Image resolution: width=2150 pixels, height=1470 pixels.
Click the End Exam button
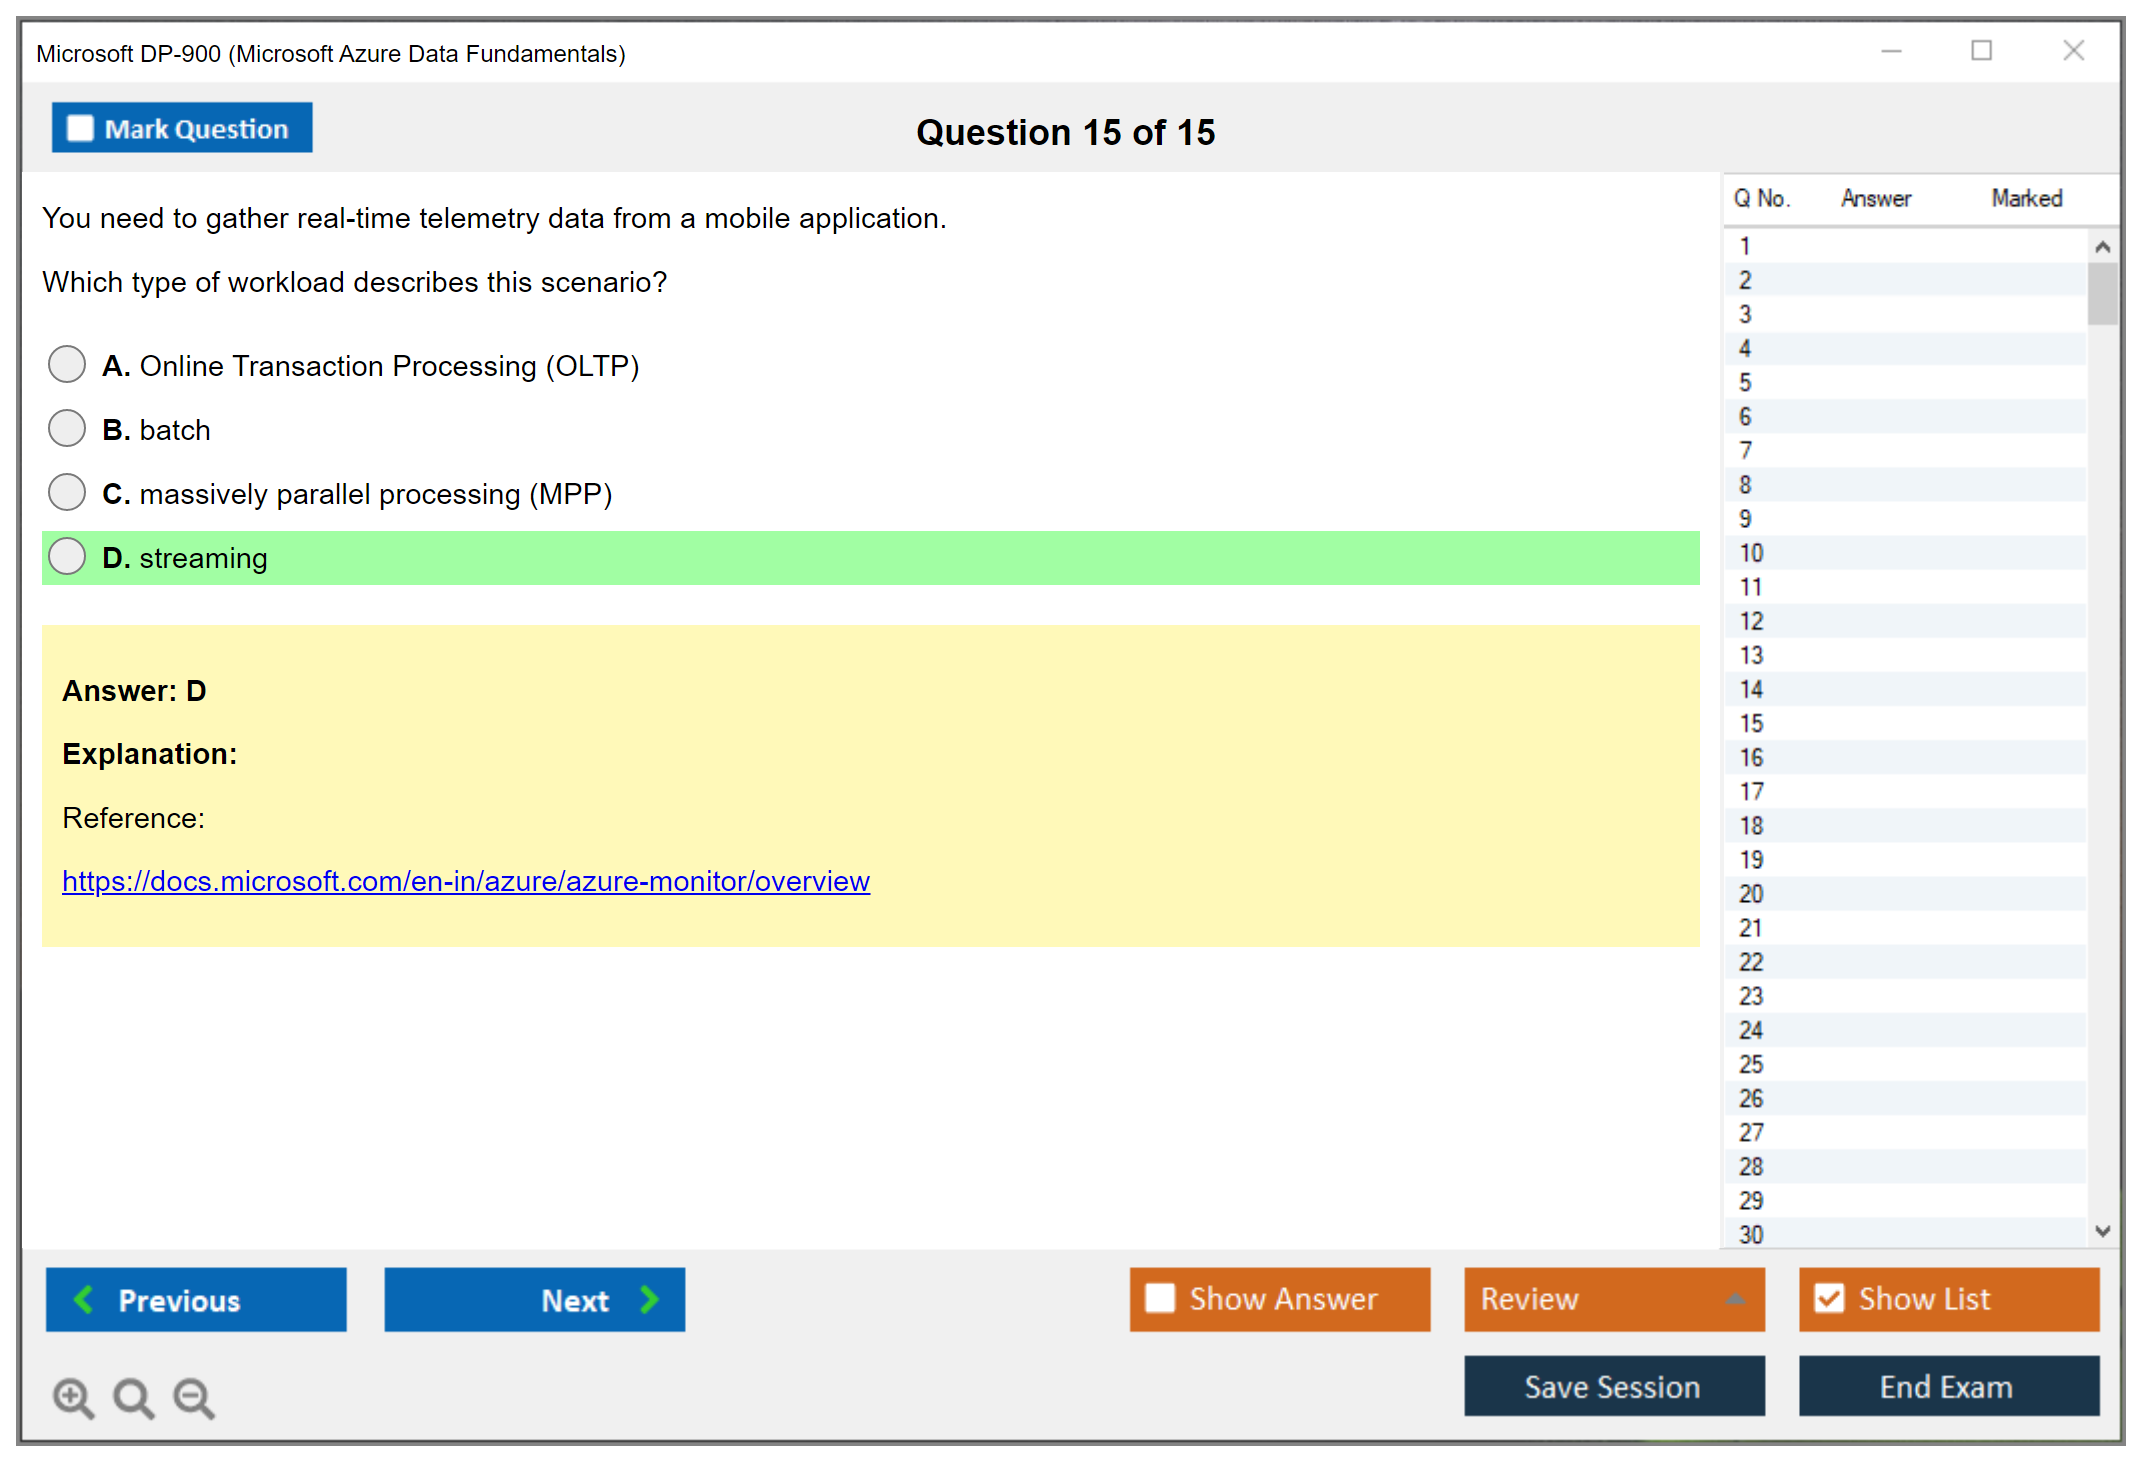[1947, 1386]
